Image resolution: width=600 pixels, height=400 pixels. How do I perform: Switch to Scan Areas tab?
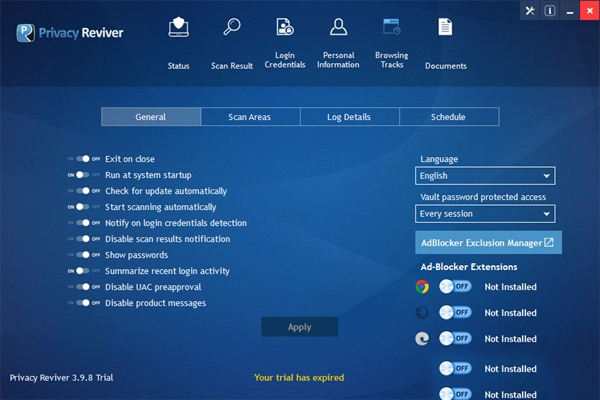tap(250, 117)
